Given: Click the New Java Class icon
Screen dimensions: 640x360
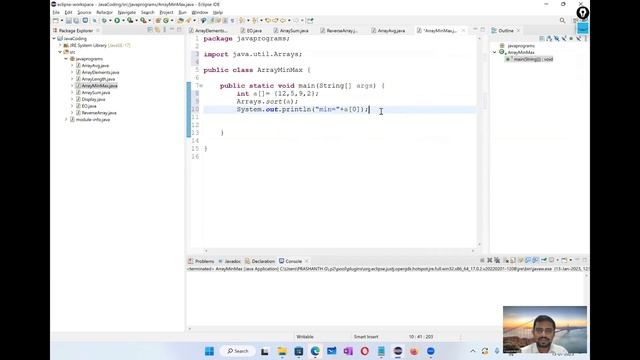Looking at the screenshot, I should tap(166, 20).
